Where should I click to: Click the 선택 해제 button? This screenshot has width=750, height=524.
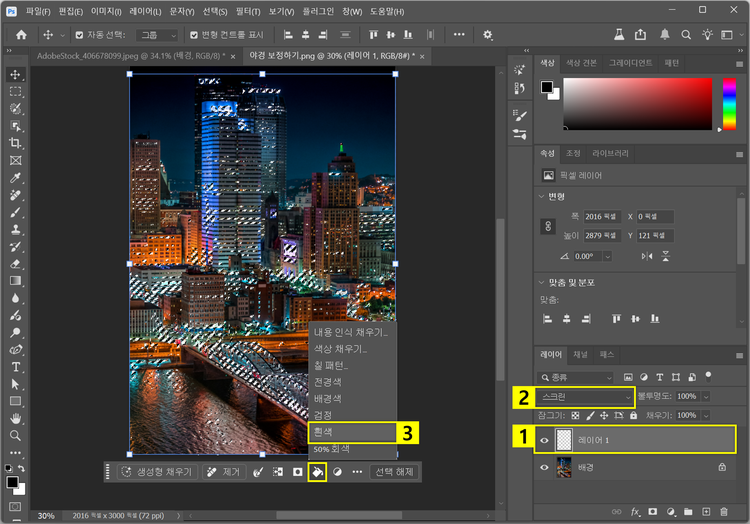pos(394,471)
